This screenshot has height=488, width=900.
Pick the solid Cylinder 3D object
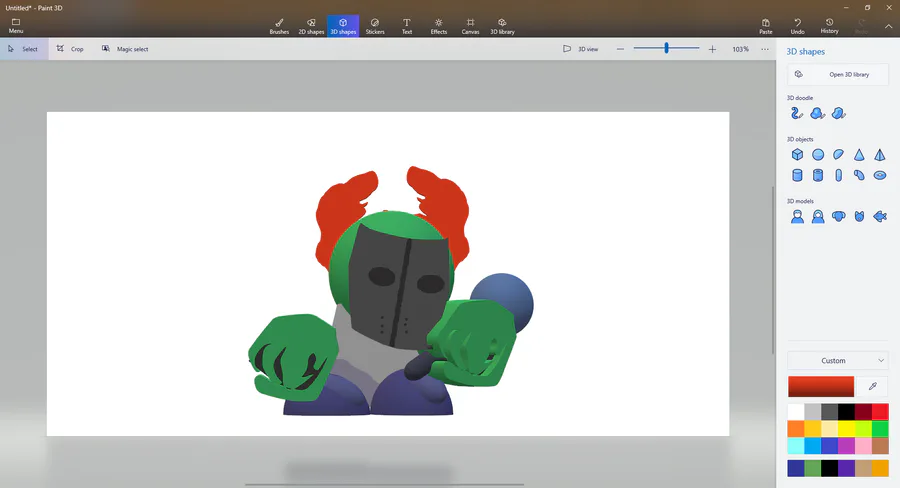[797, 175]
